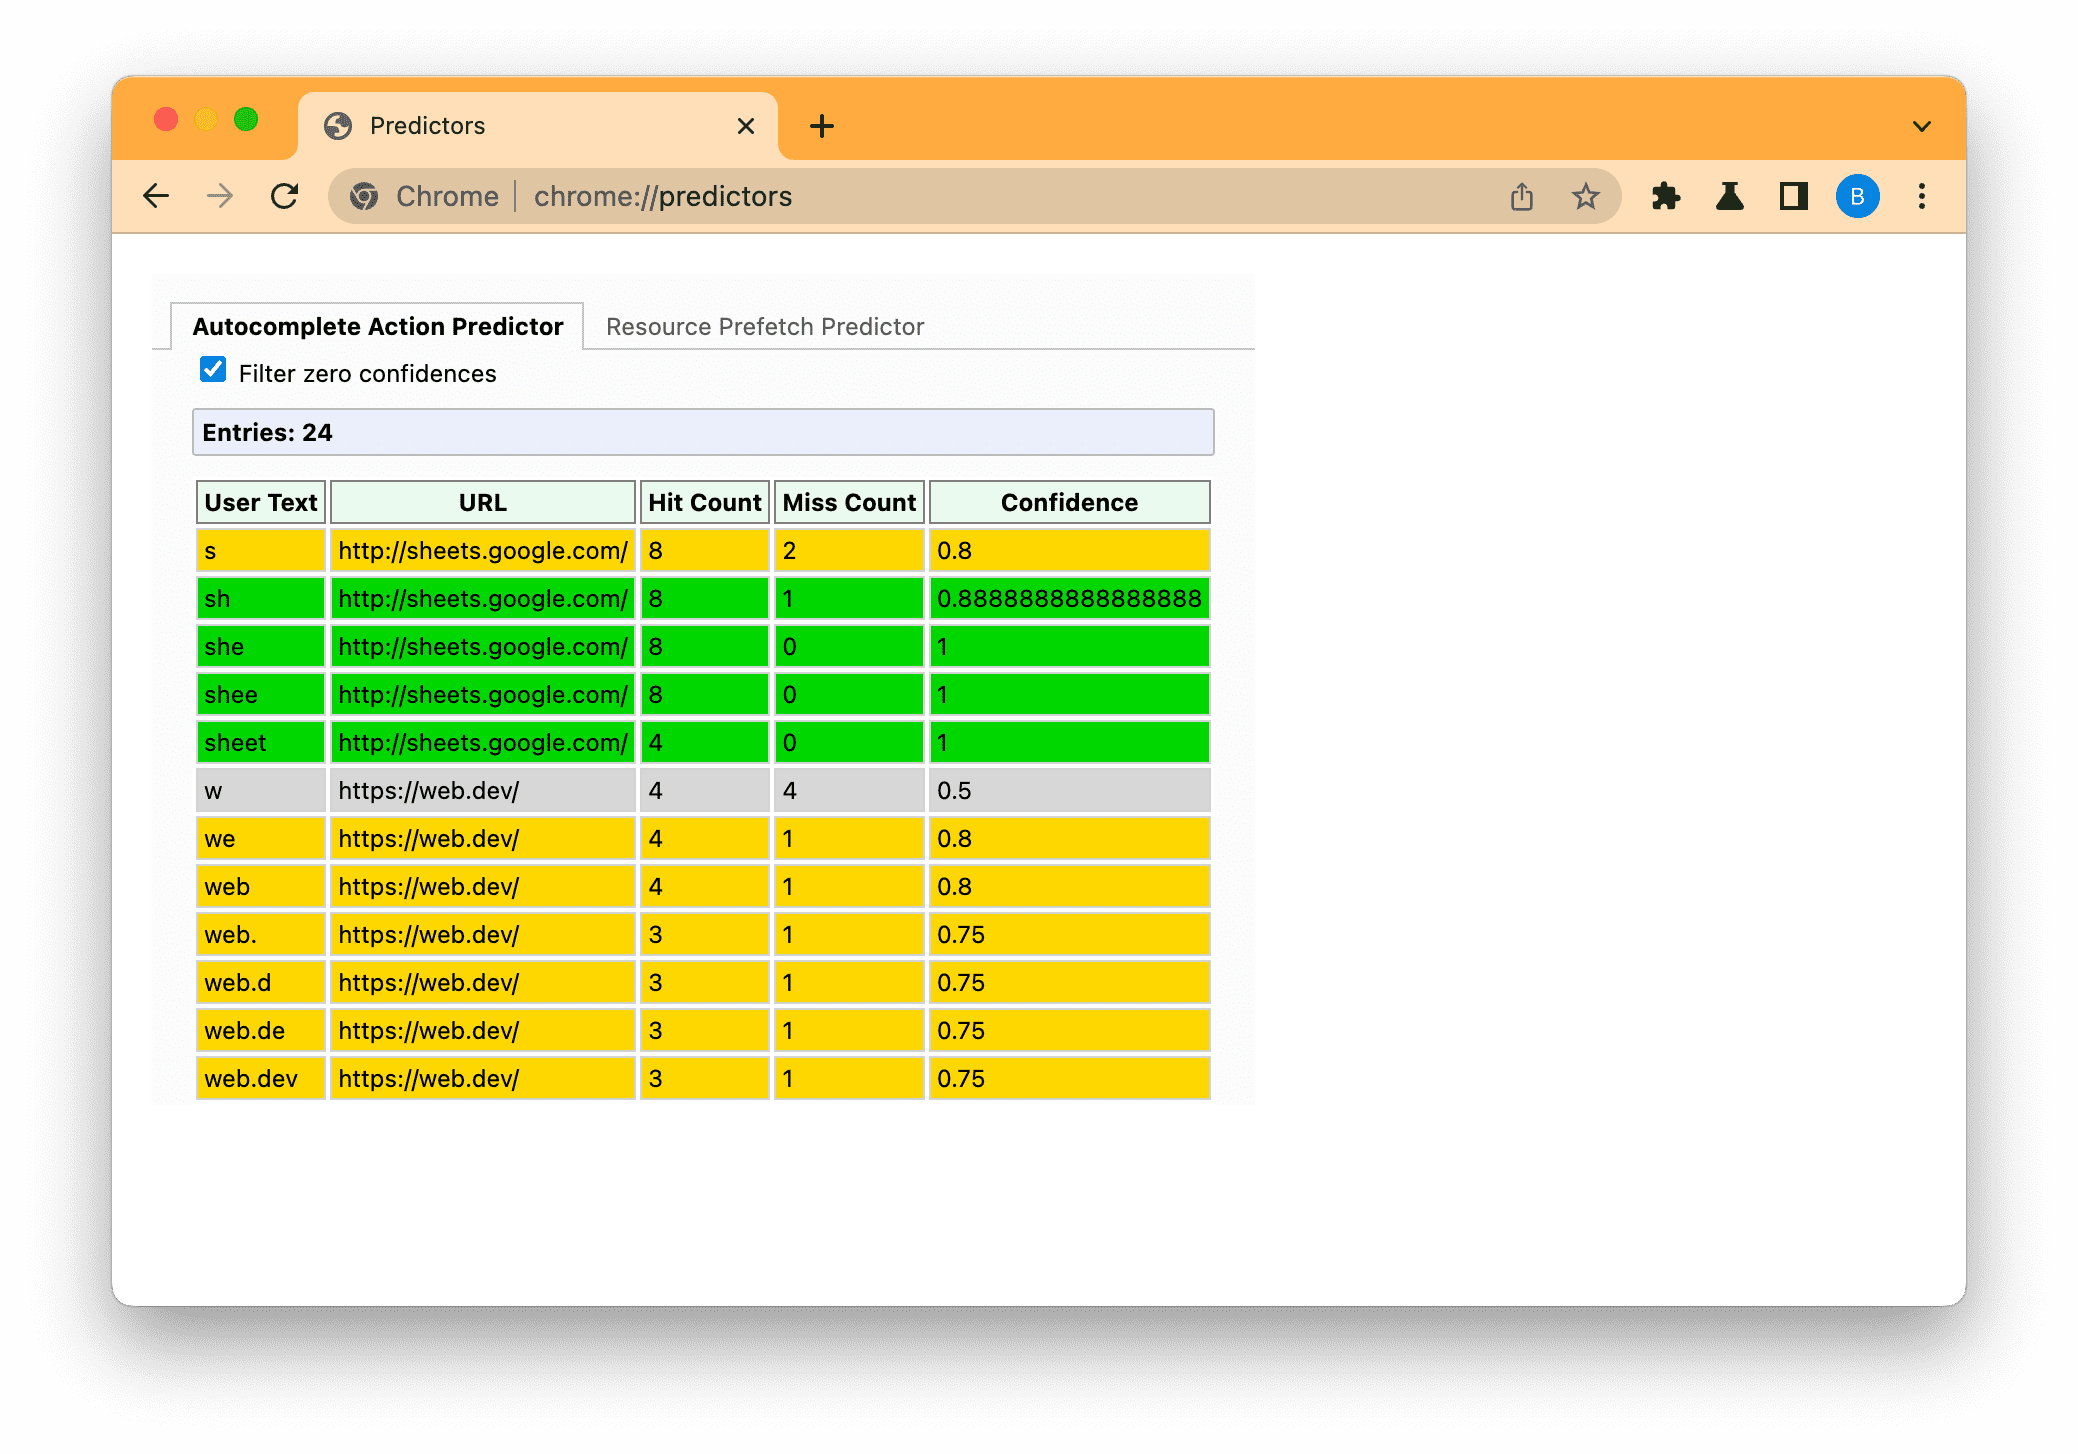Click the yellow-highlighted 'we' row entry
2078x1454 pixels.
261,838
